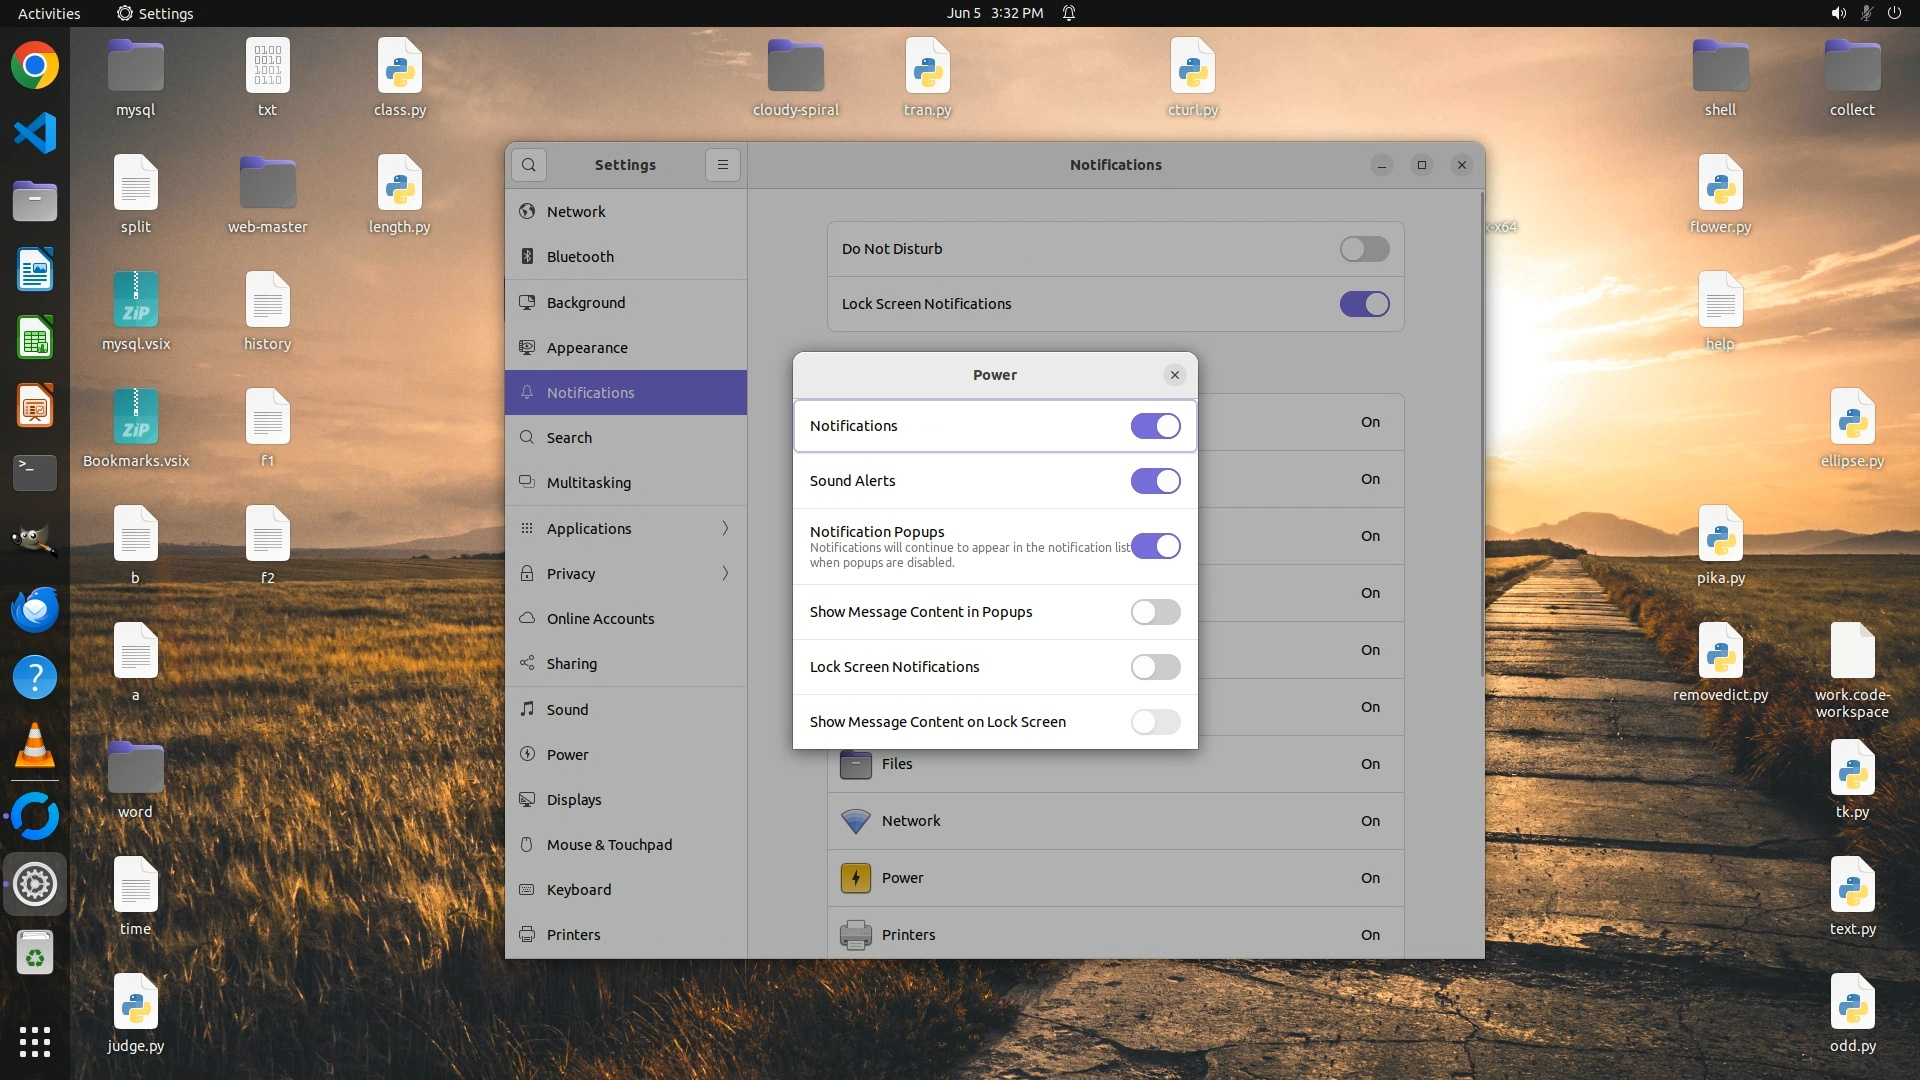Open Visual Studio Code from the dock
Viewport: 1920px width, 1080px height.
click(35, 133)
